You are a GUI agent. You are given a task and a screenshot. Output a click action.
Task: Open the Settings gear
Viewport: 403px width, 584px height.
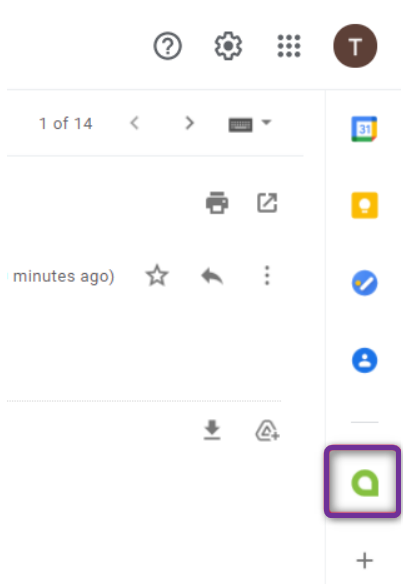[x=228, y=46]
